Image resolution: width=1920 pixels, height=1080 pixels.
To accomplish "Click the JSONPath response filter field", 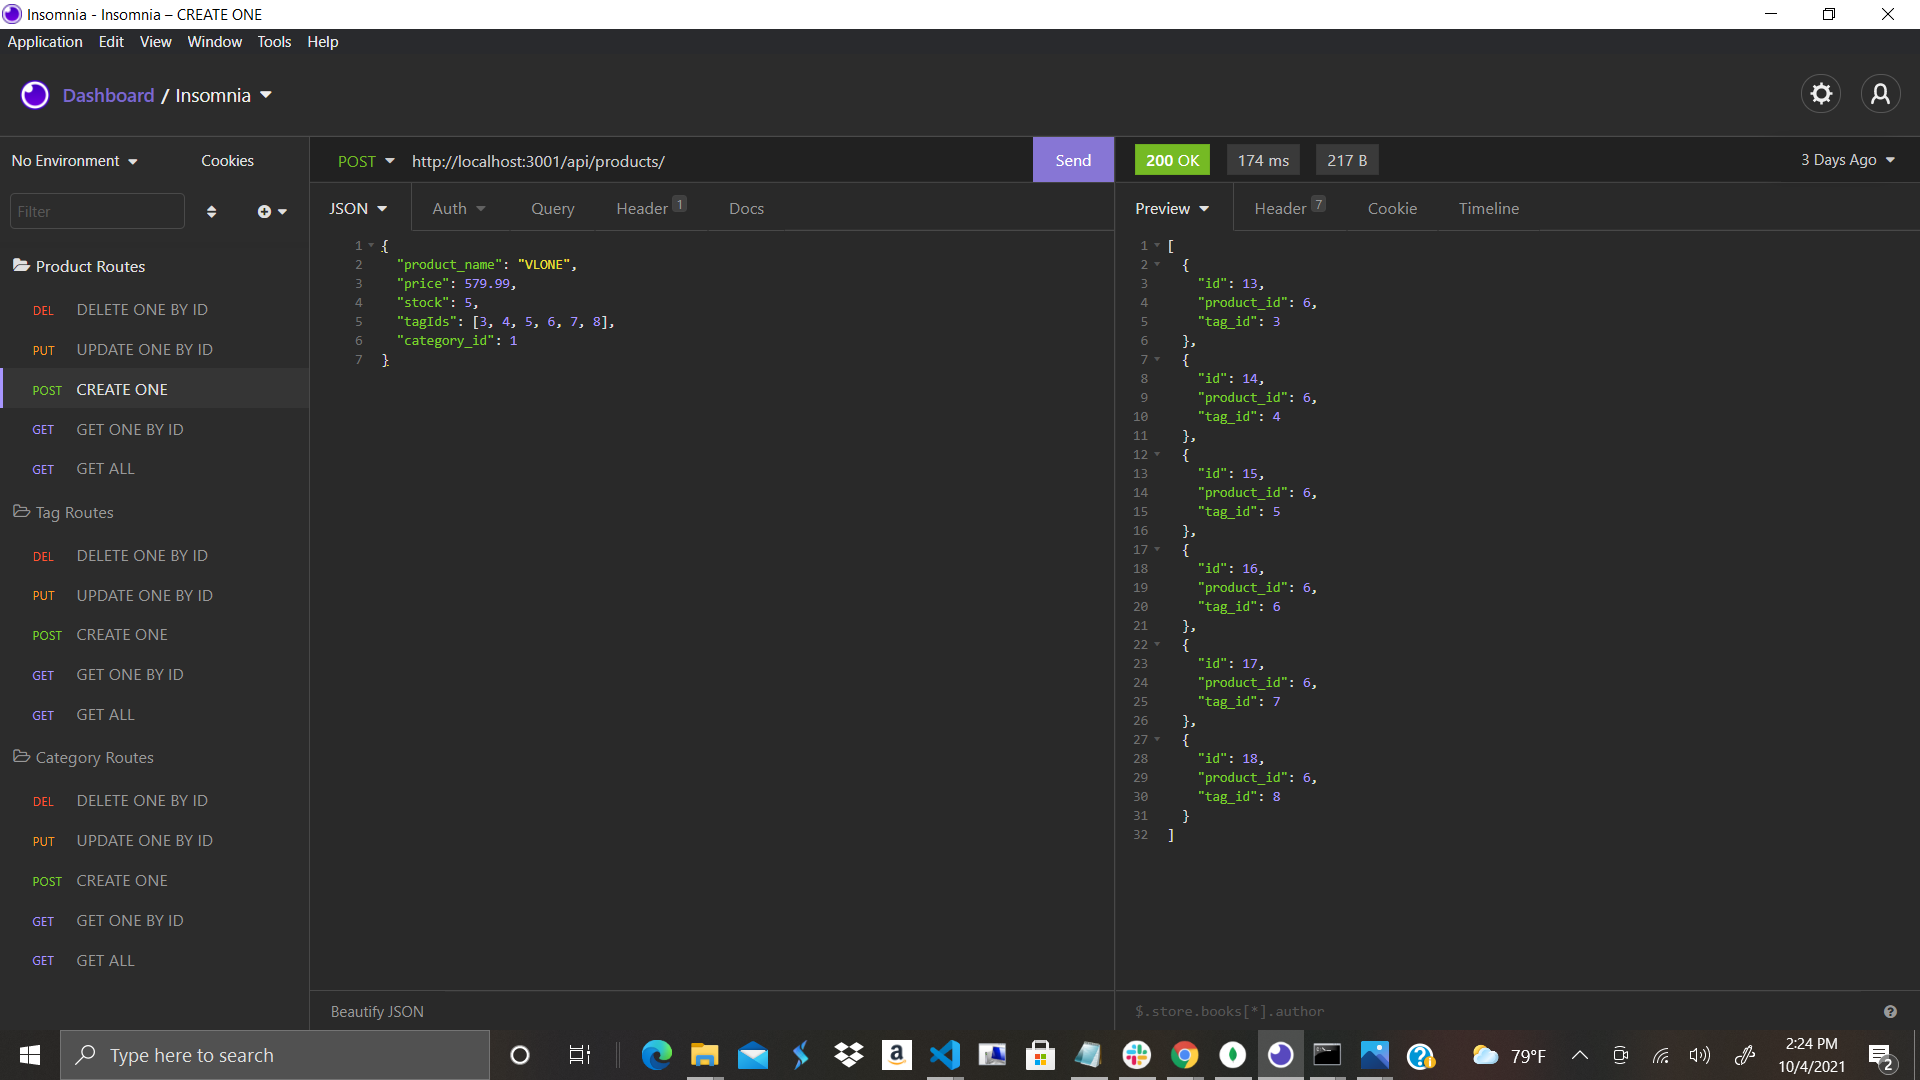I will (x=1500, y=1011).
